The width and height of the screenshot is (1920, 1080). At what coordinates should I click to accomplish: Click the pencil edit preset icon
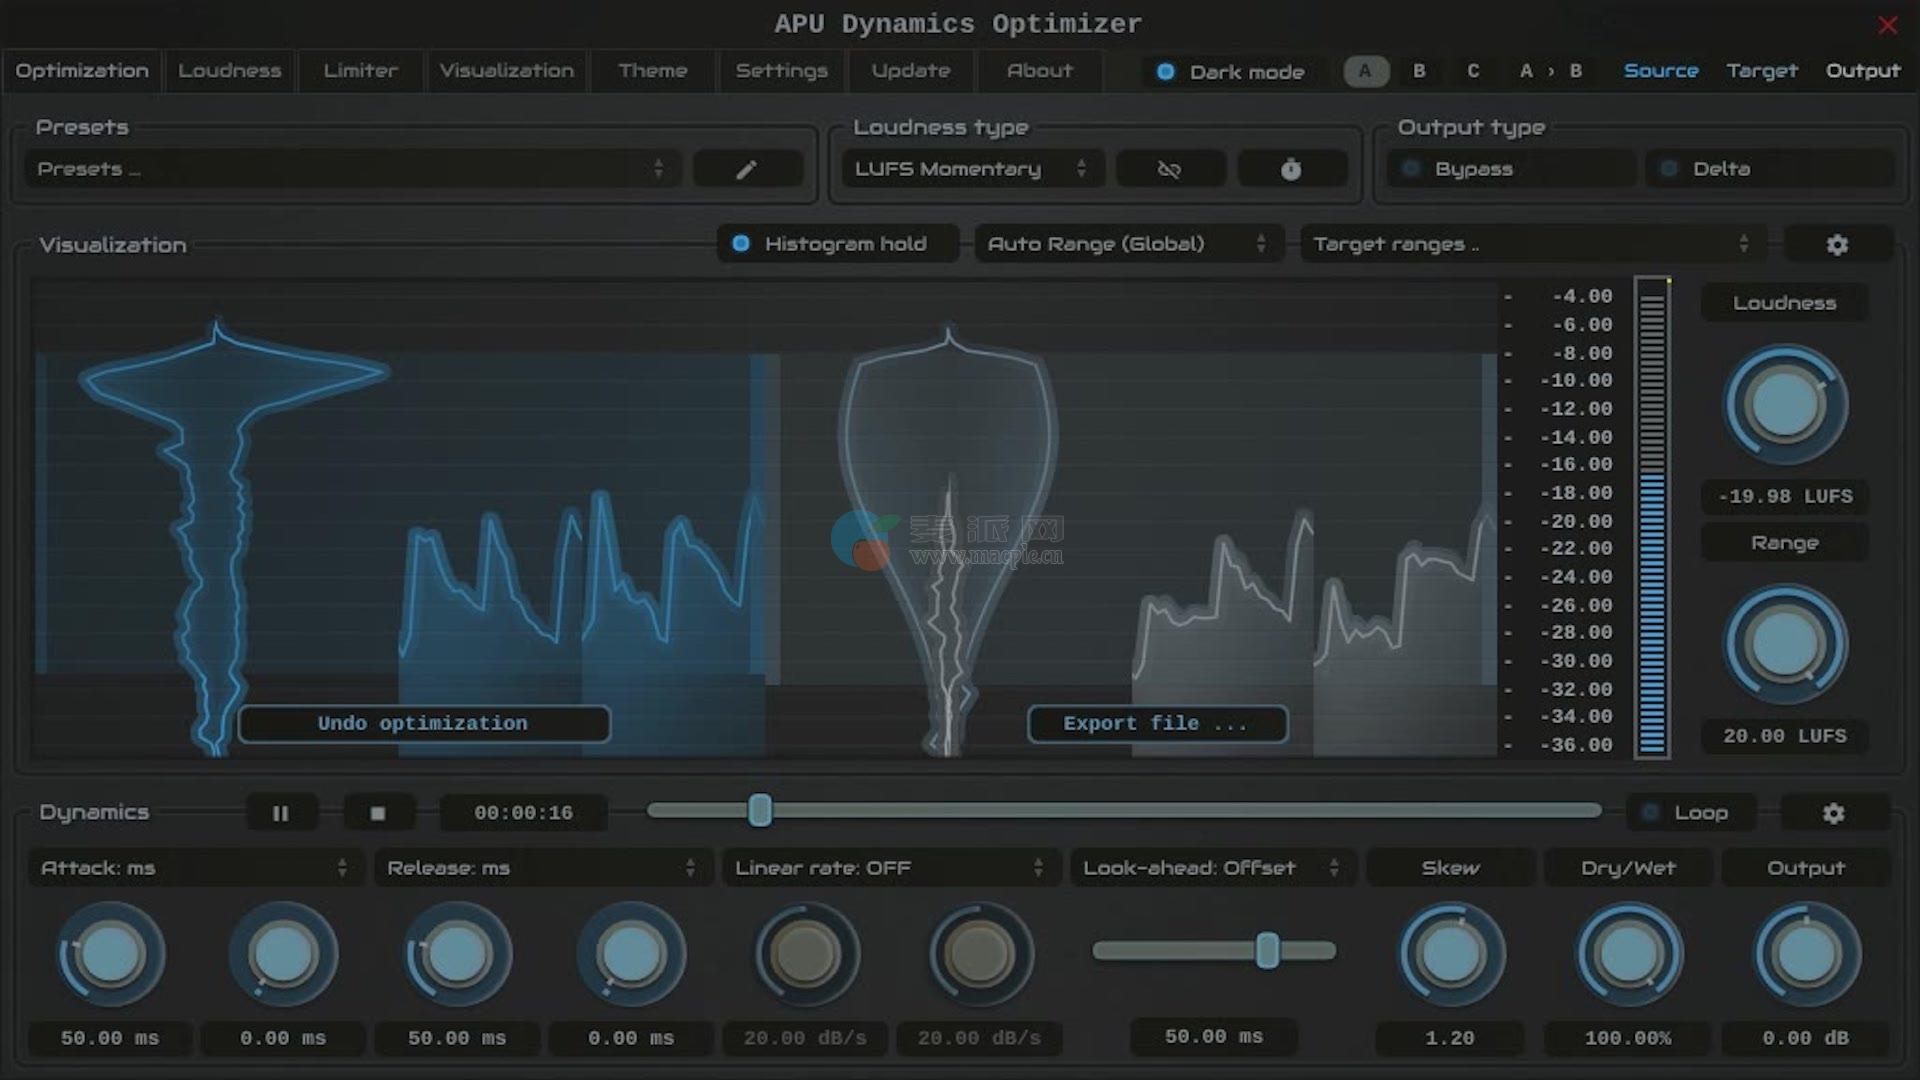(747, 169)
